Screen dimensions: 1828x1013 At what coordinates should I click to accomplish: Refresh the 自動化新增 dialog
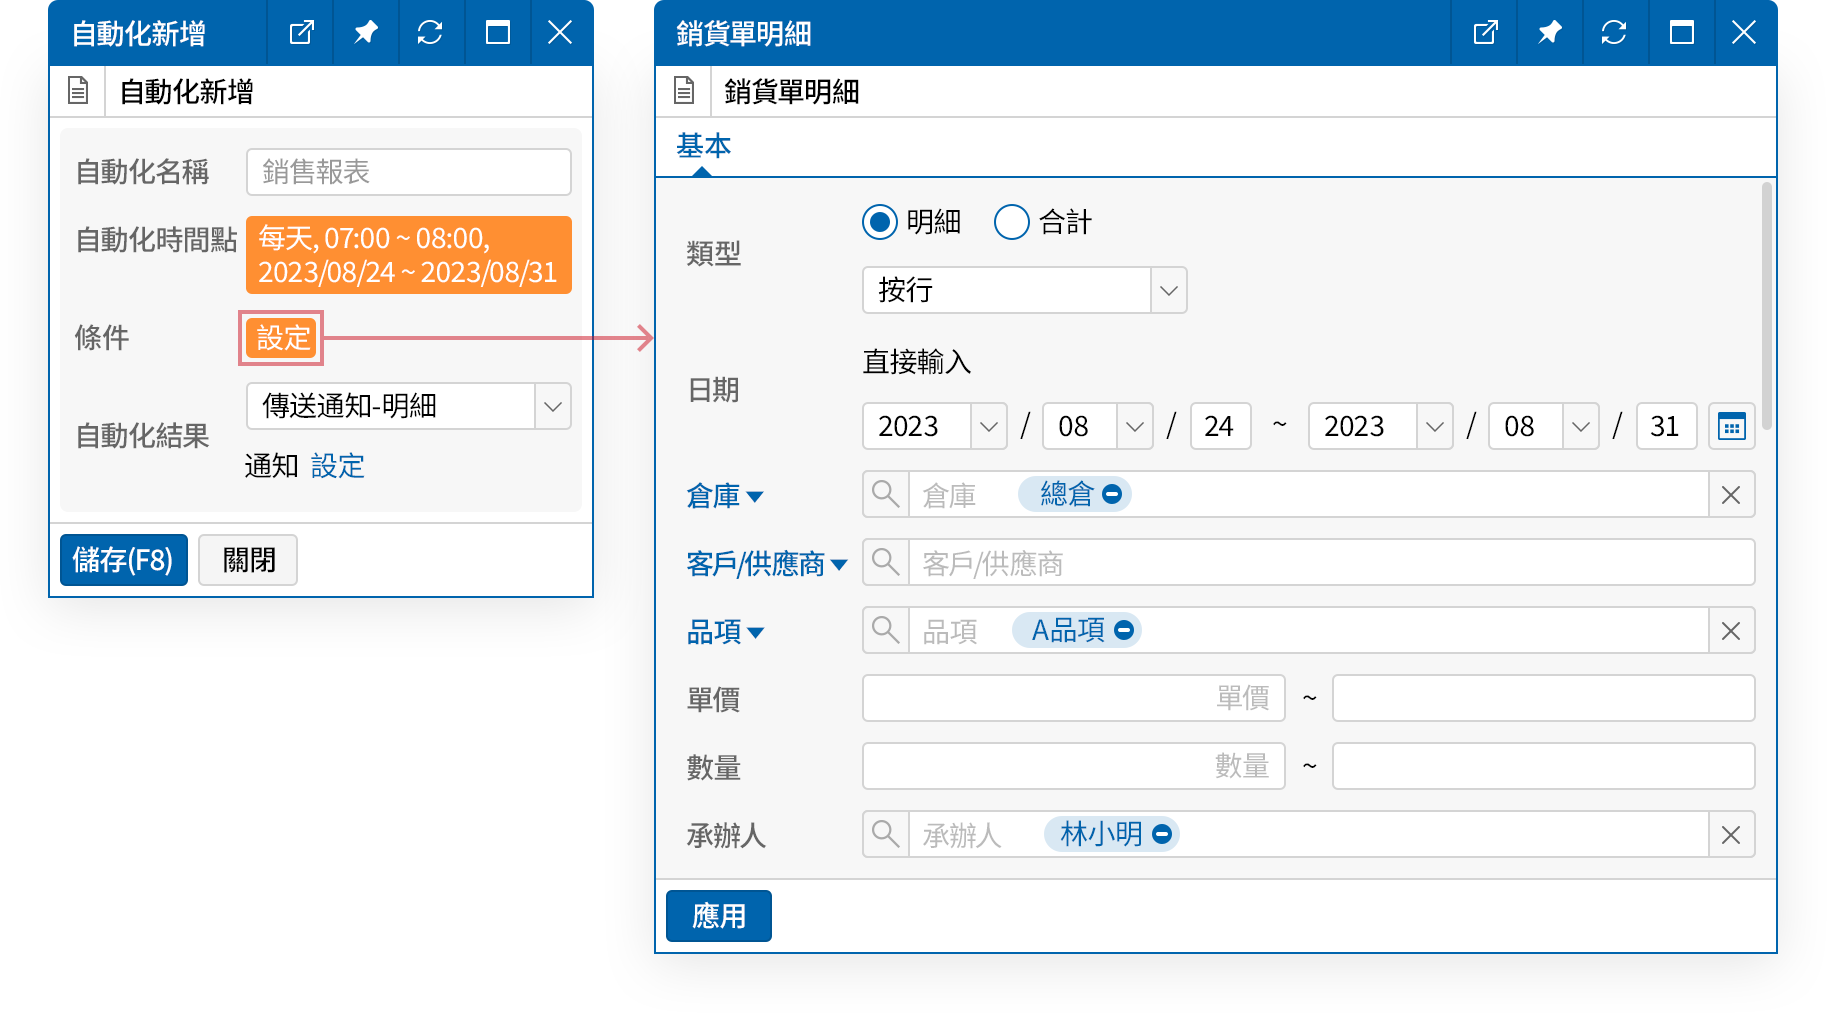[431, 32]
